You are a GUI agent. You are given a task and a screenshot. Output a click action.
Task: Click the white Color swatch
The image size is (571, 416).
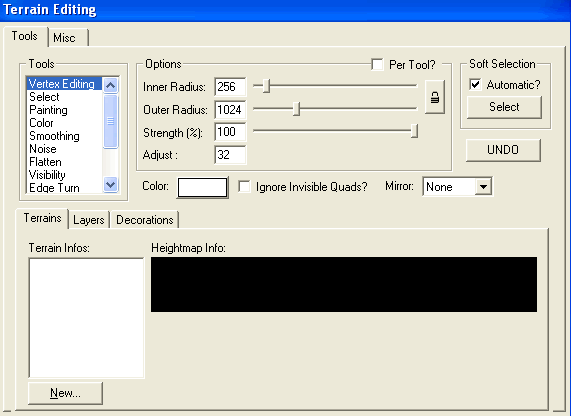coord(202,188)
